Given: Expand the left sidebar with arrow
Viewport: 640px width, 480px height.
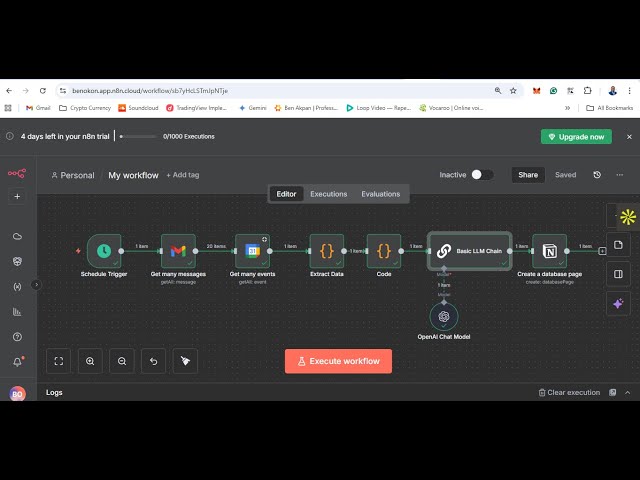Looking at the screenshot, I should tap(36, 284).
